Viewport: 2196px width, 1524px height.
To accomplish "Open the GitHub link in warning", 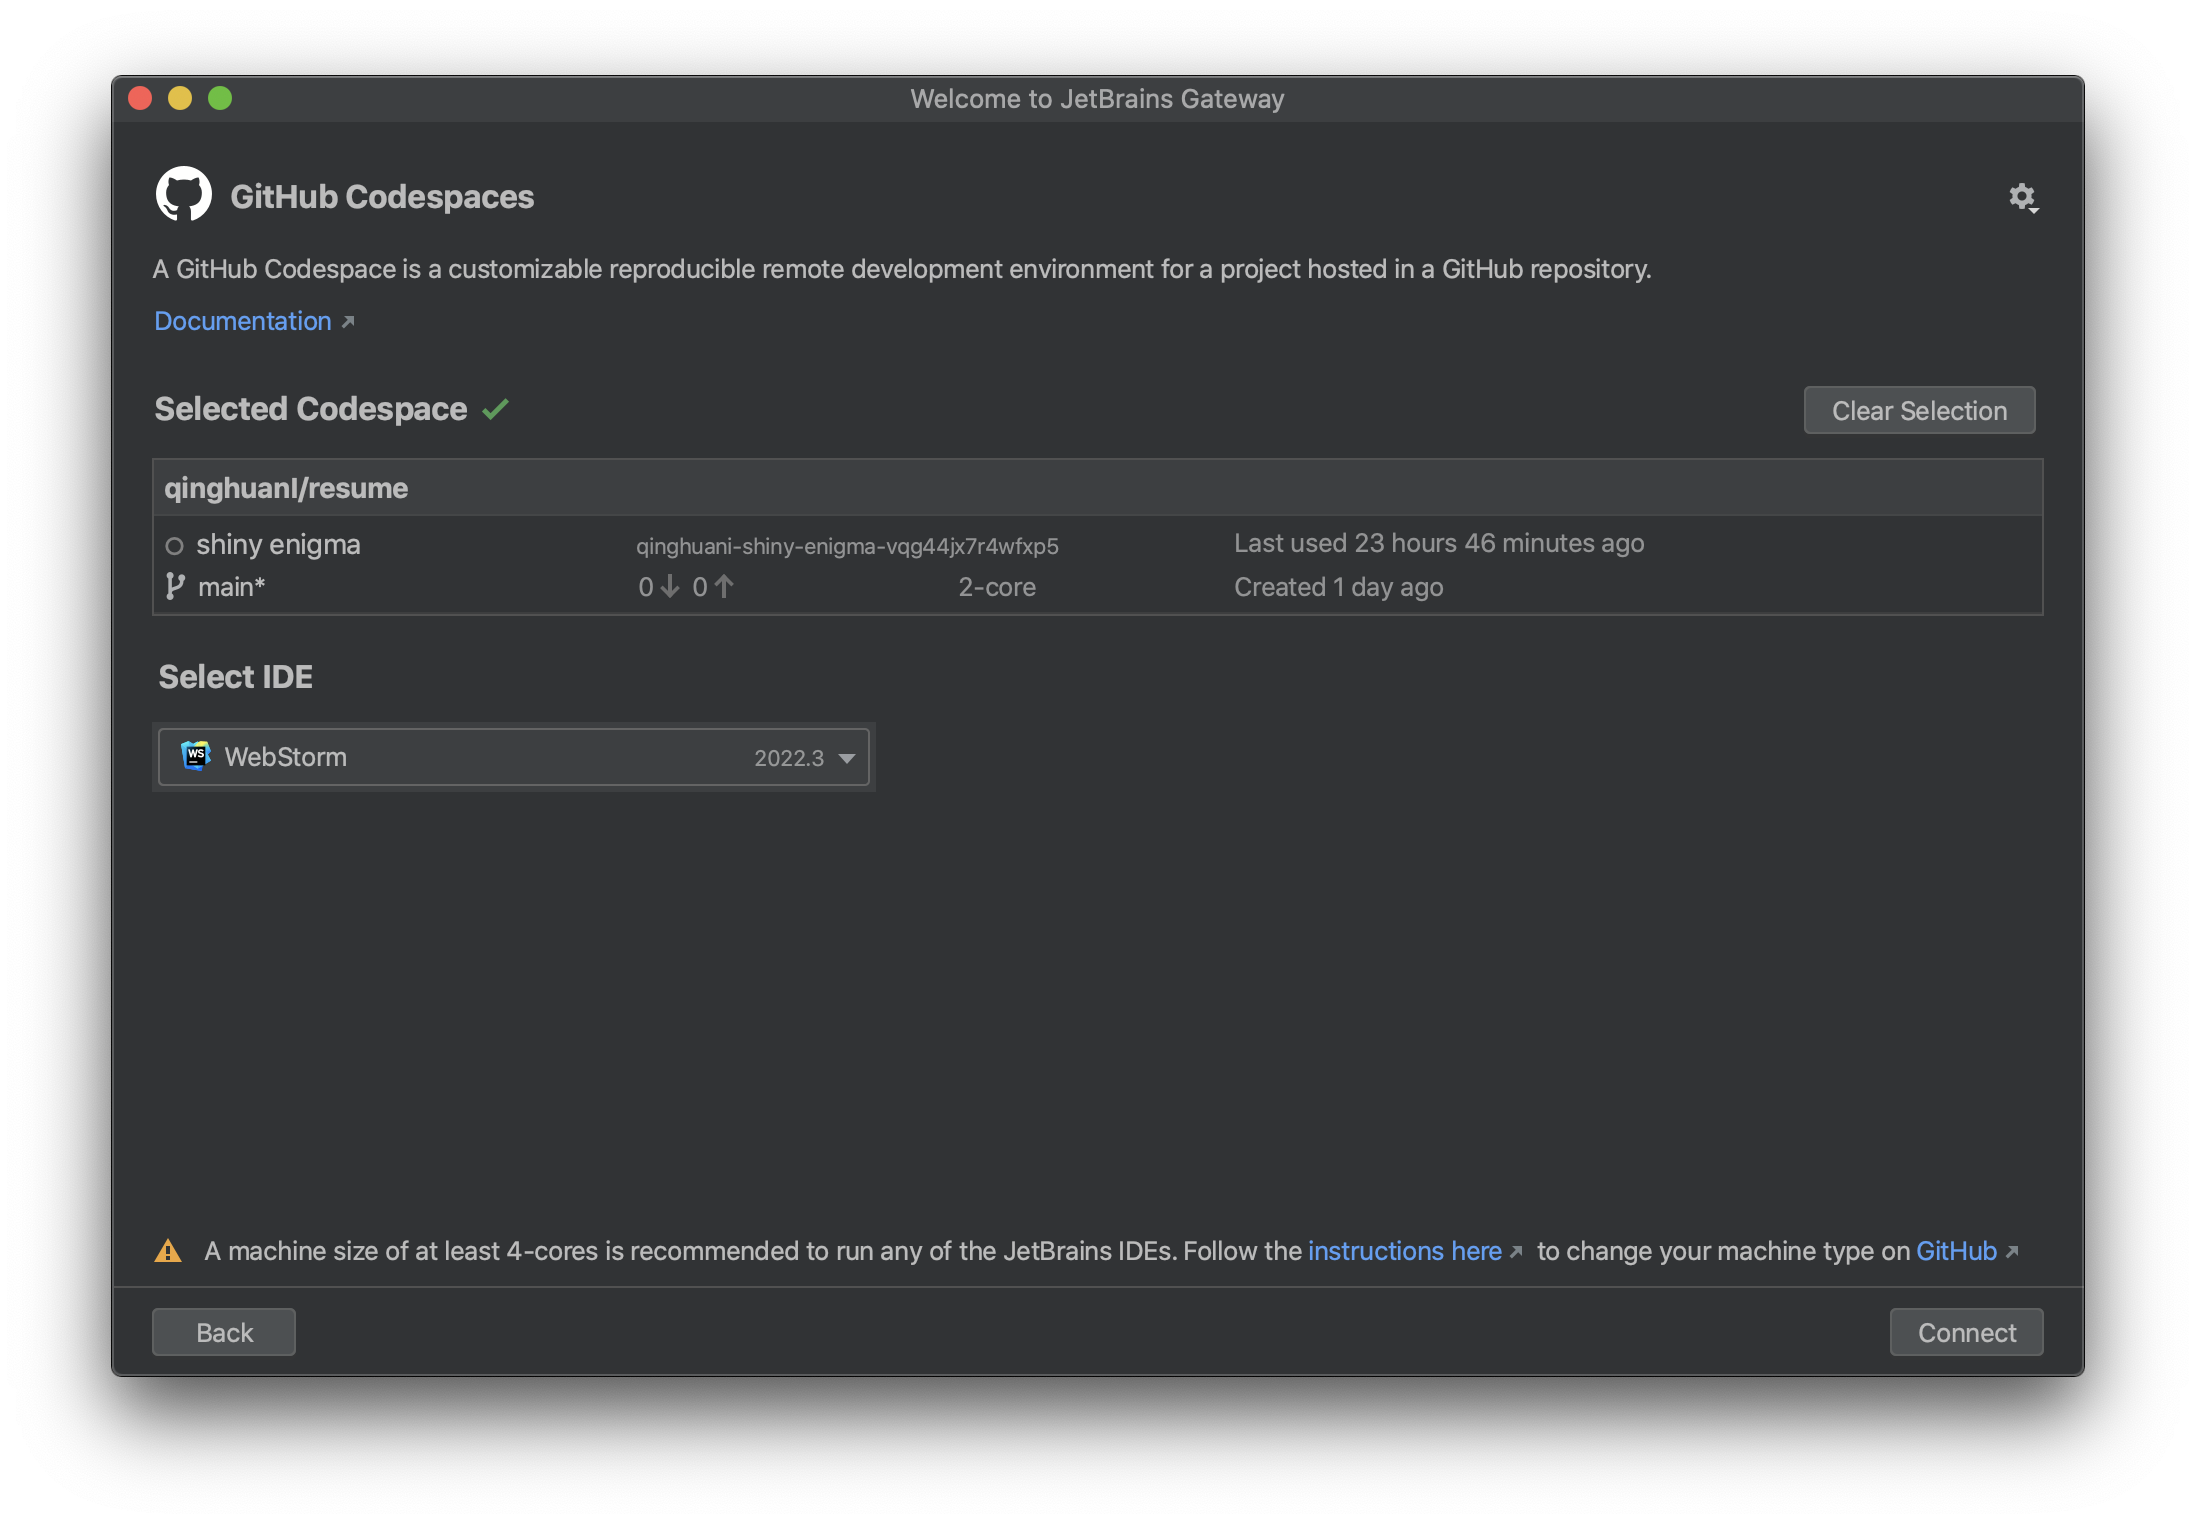I will pos(1956,1251).
